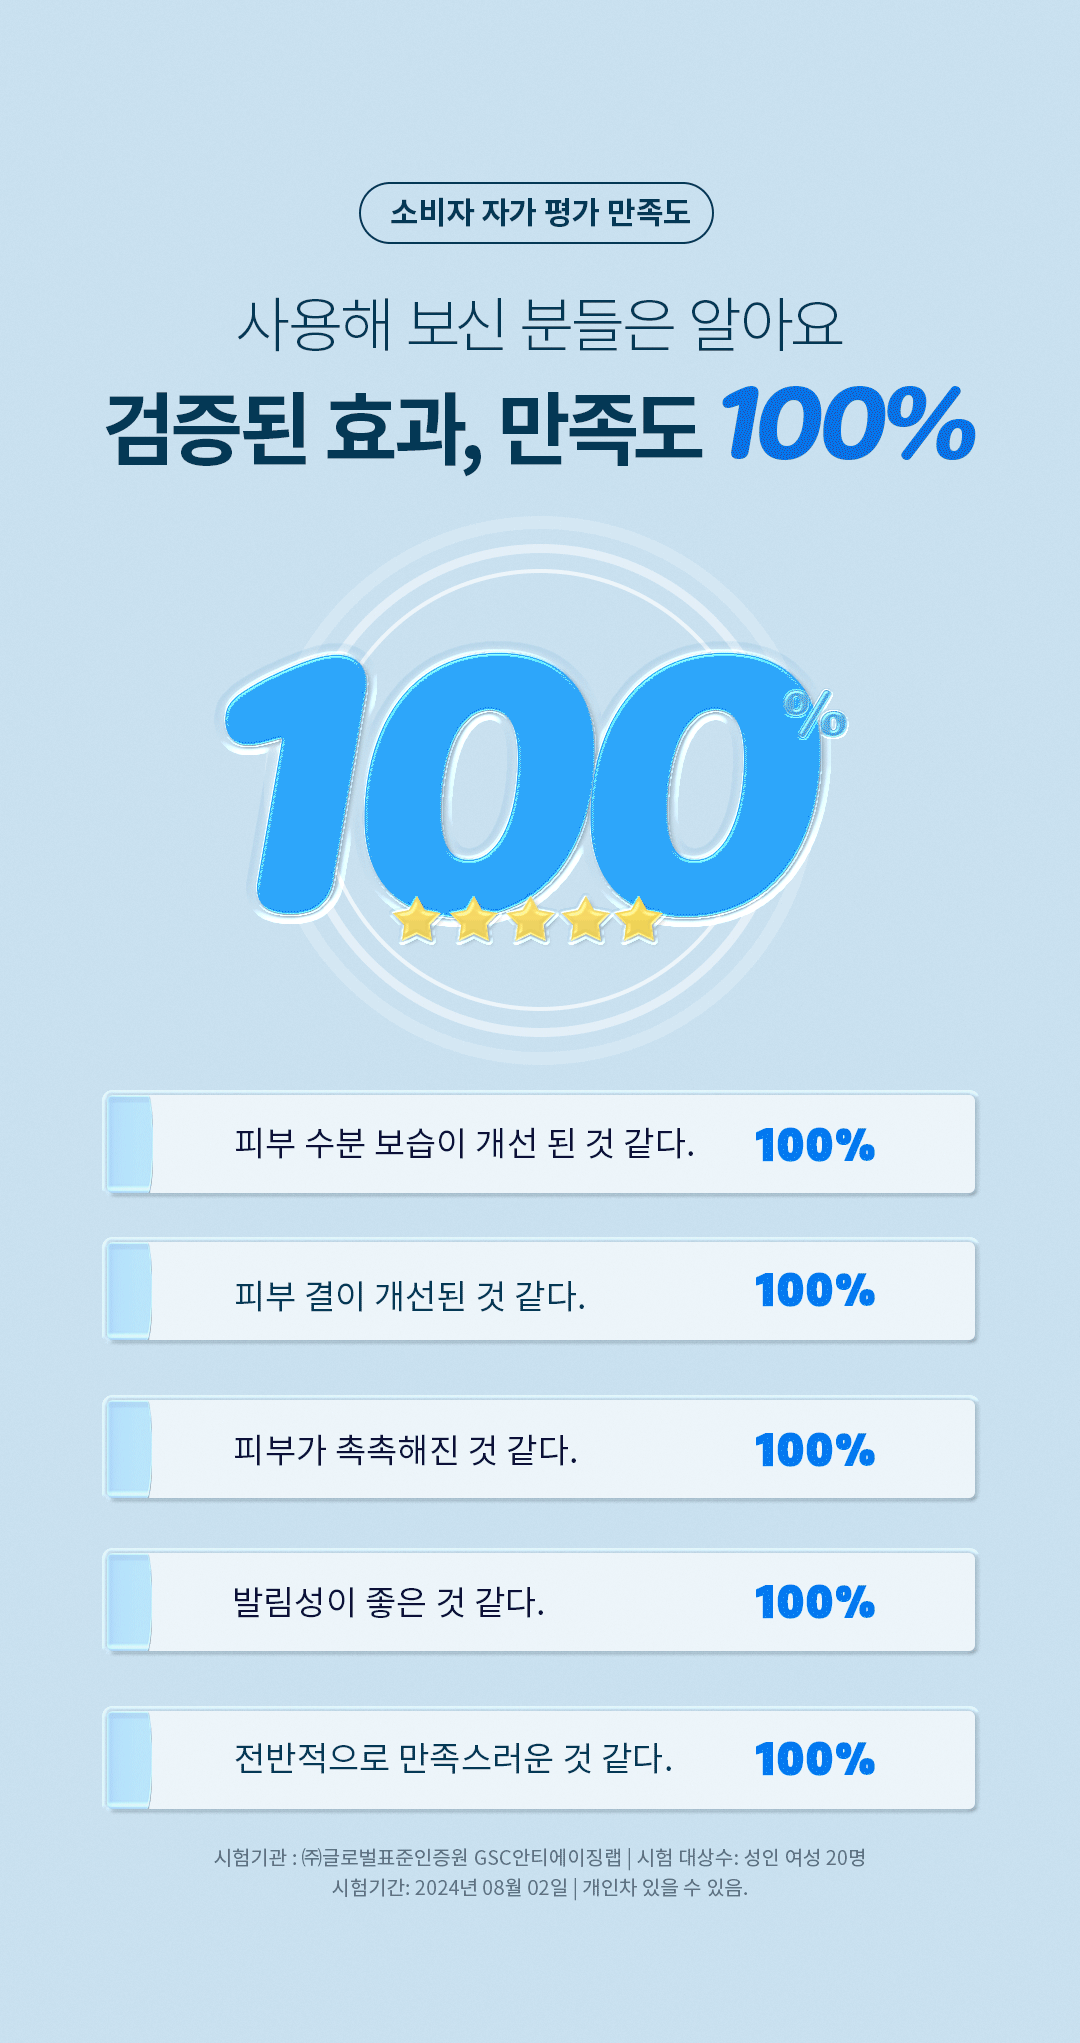Click blue tab left of '발림성이 좋은' row
Image resolution: width=1080 pixels, height=2043 pixels.
tap(129, 1602)
